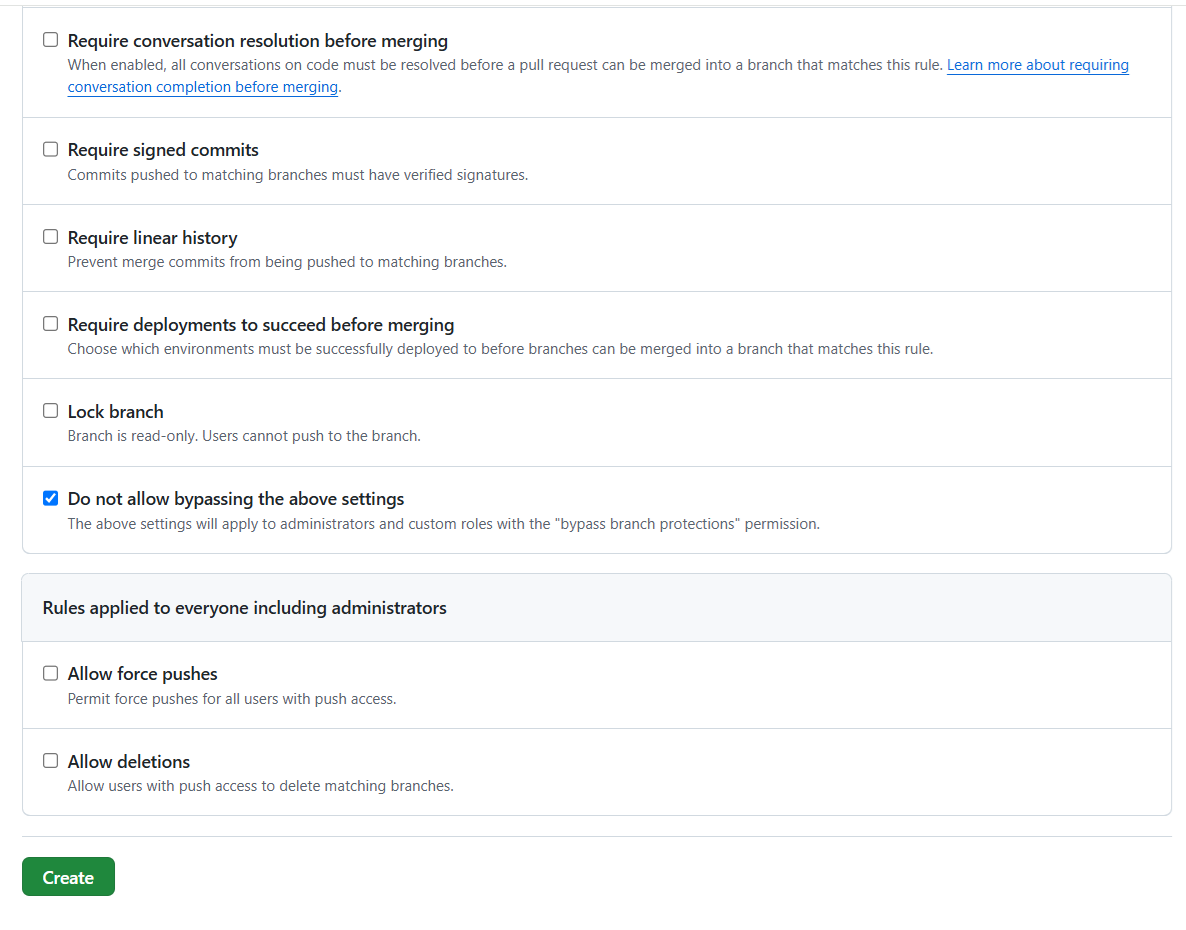This screenshot has height=930, width=1186.
Task: Click "The above settings will apply to administrators" description
Action: click(443, 524)
